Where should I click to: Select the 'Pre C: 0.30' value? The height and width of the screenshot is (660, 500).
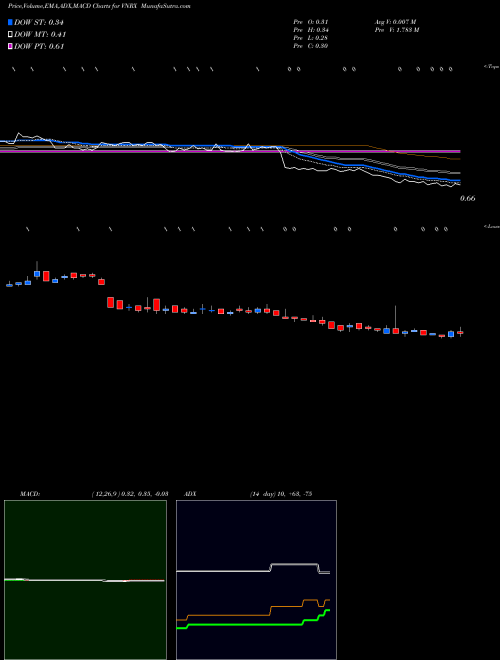click(x=311, y=46)
